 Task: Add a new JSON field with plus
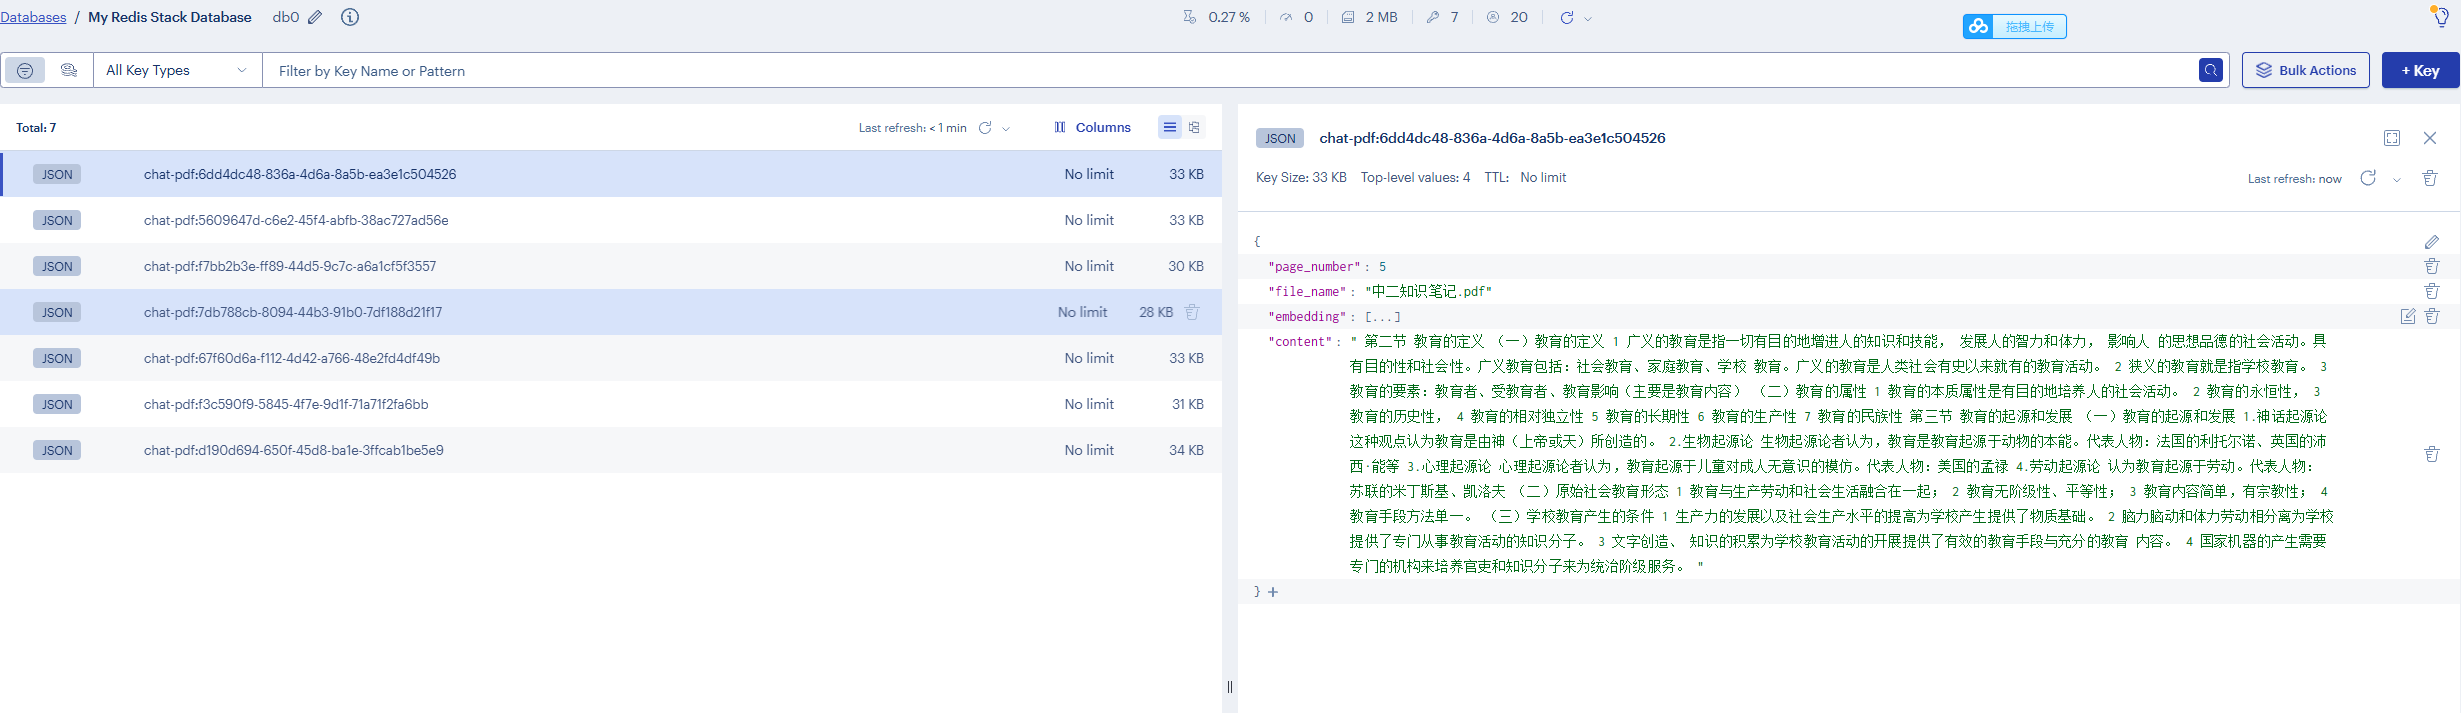1273,592
